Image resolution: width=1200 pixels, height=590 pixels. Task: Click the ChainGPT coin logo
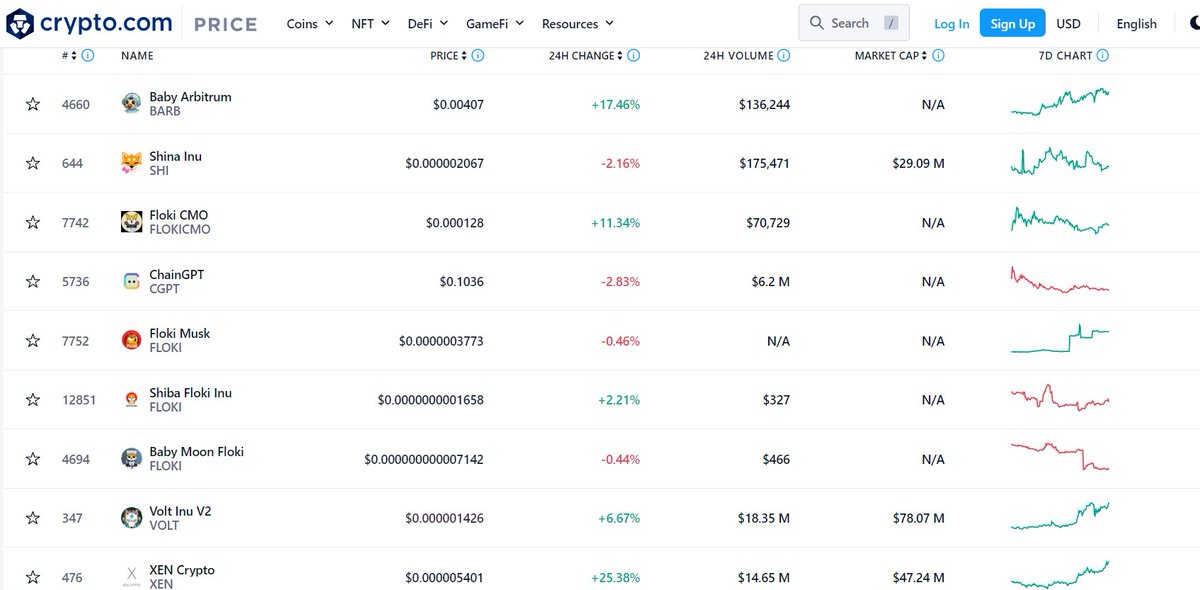click(x=131, y=282)
